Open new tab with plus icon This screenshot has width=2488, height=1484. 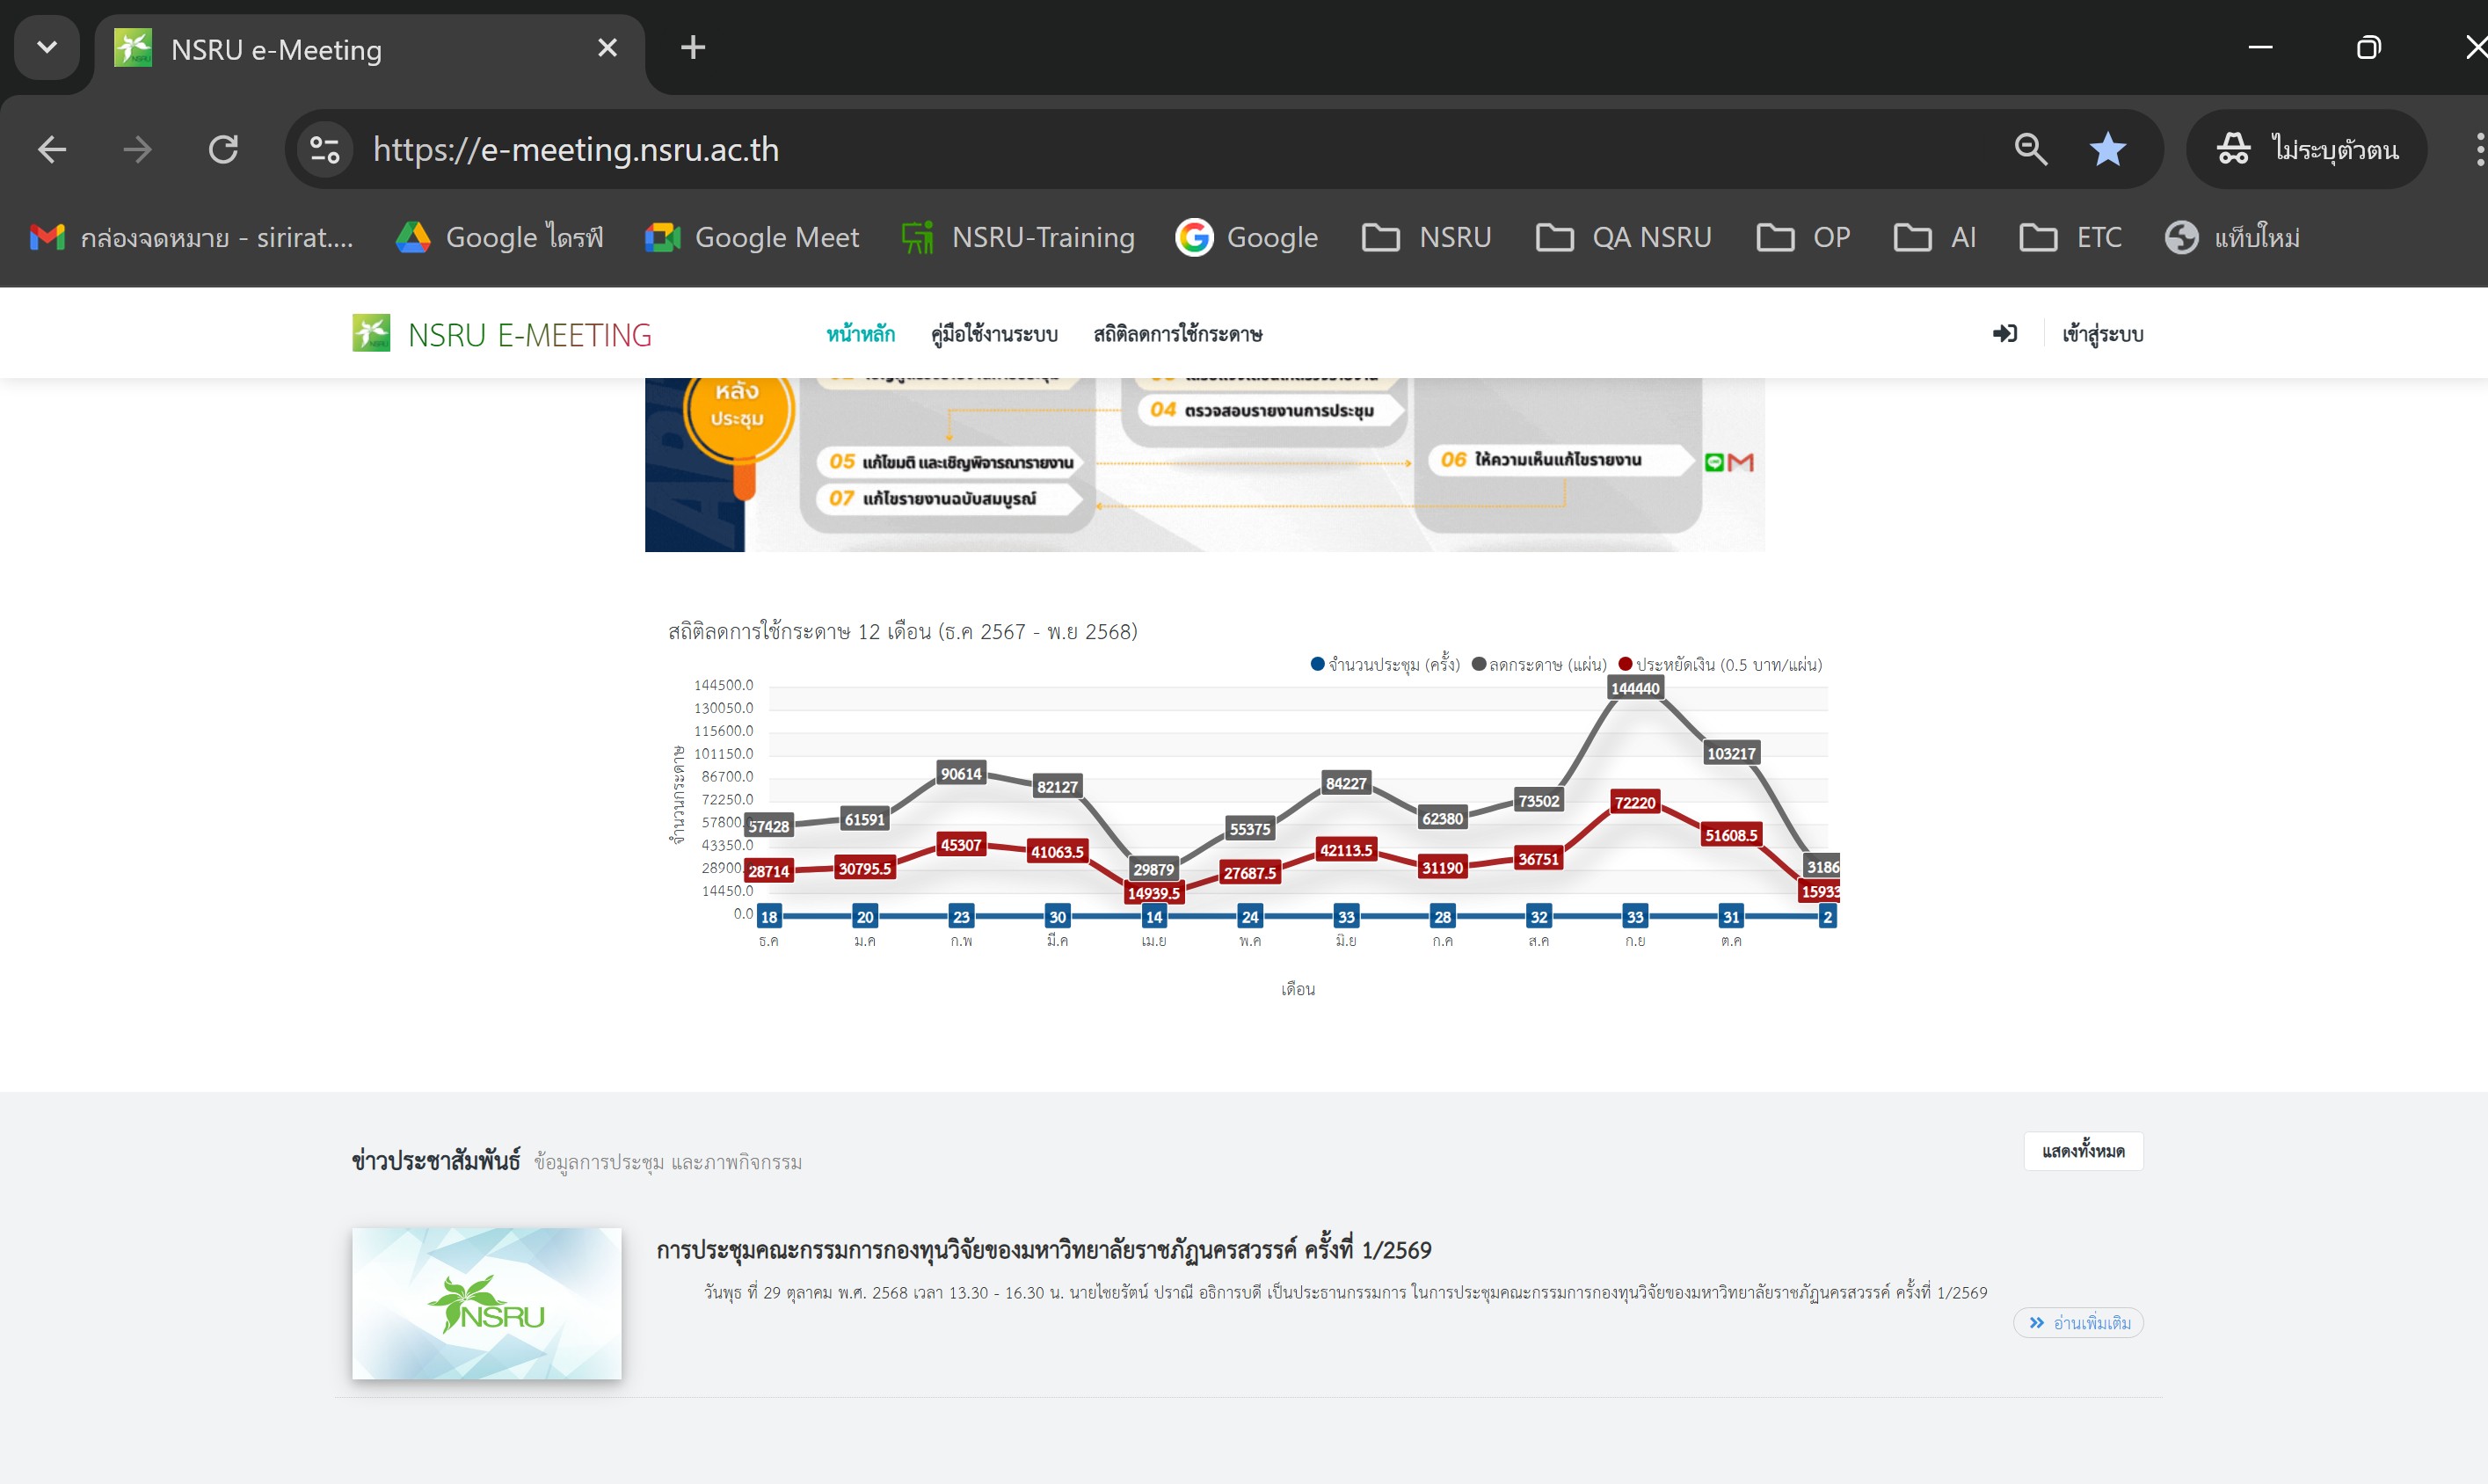(692, 48)
